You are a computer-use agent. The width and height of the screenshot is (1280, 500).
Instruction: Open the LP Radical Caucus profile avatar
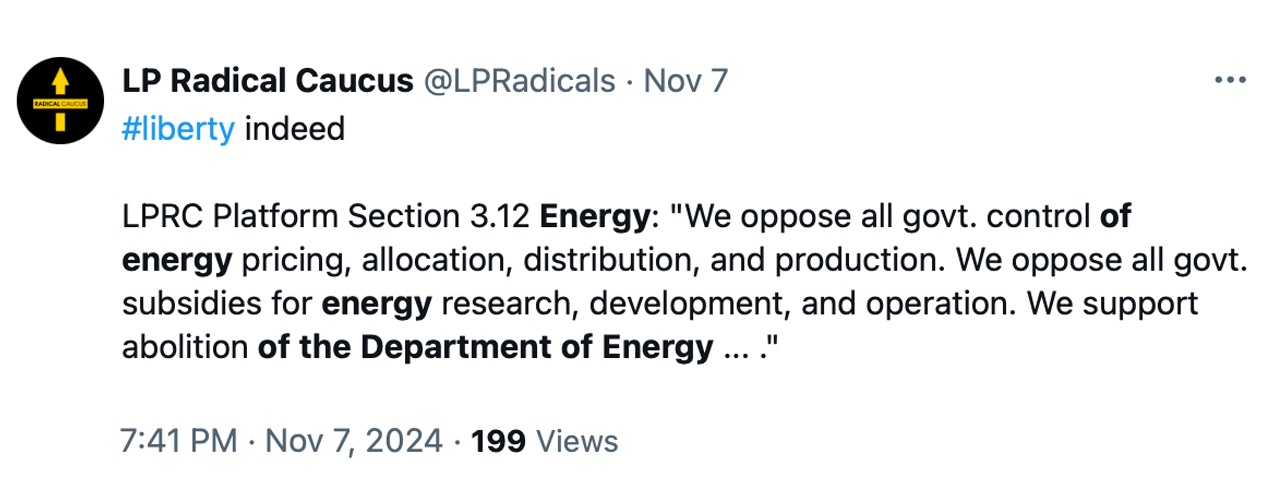(60, 102)
